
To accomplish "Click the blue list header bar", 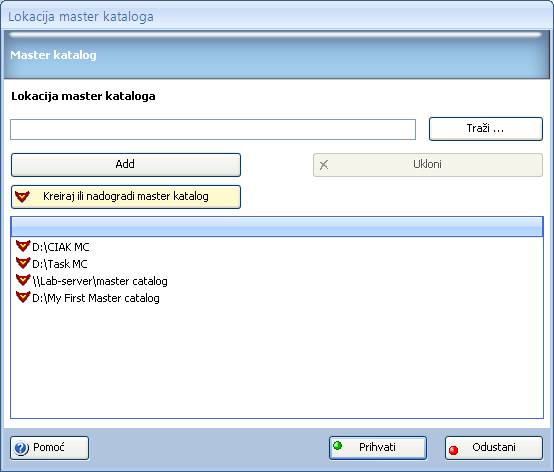I will 277,227.
